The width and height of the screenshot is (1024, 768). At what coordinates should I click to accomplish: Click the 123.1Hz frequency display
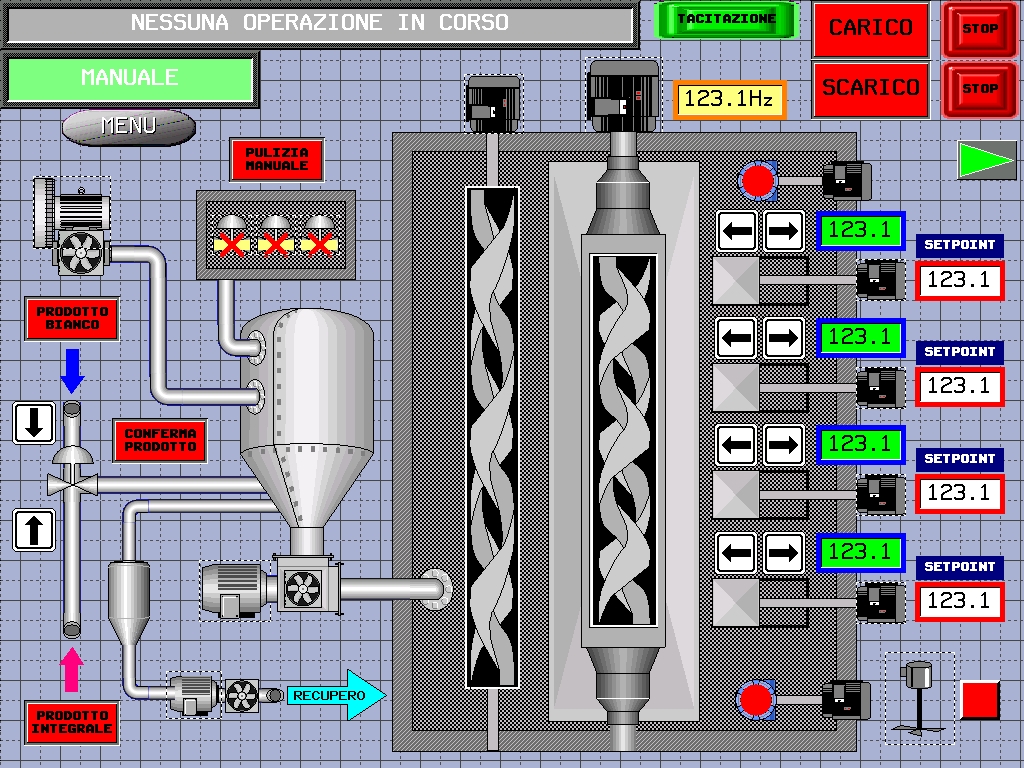pyautogui.click(x=729, y=99)
